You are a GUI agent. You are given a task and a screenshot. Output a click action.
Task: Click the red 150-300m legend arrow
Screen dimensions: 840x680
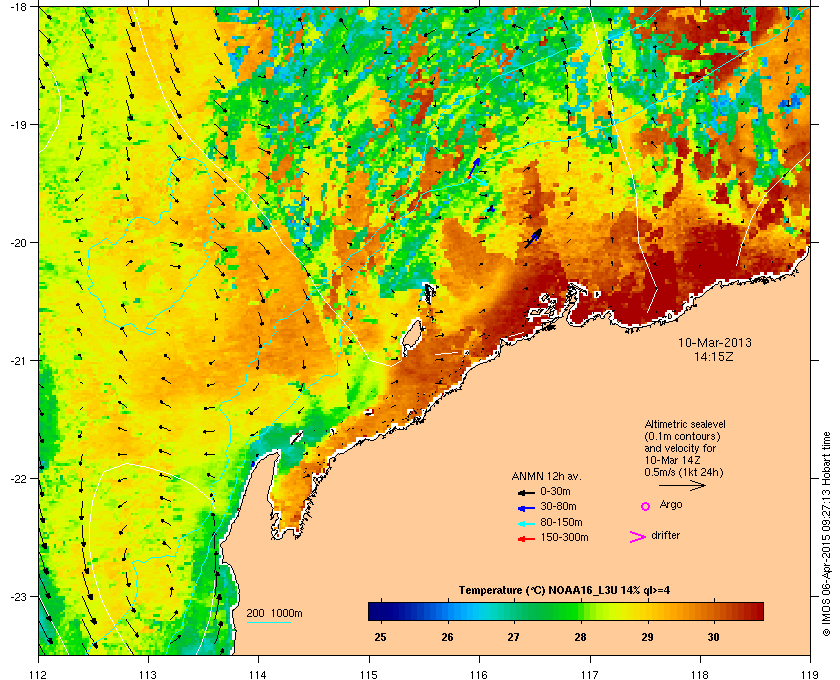pyautogui.click(x=526, y=539)
